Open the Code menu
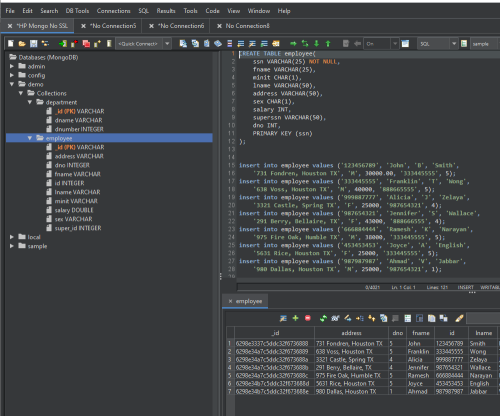 click(x=212, y=11)
